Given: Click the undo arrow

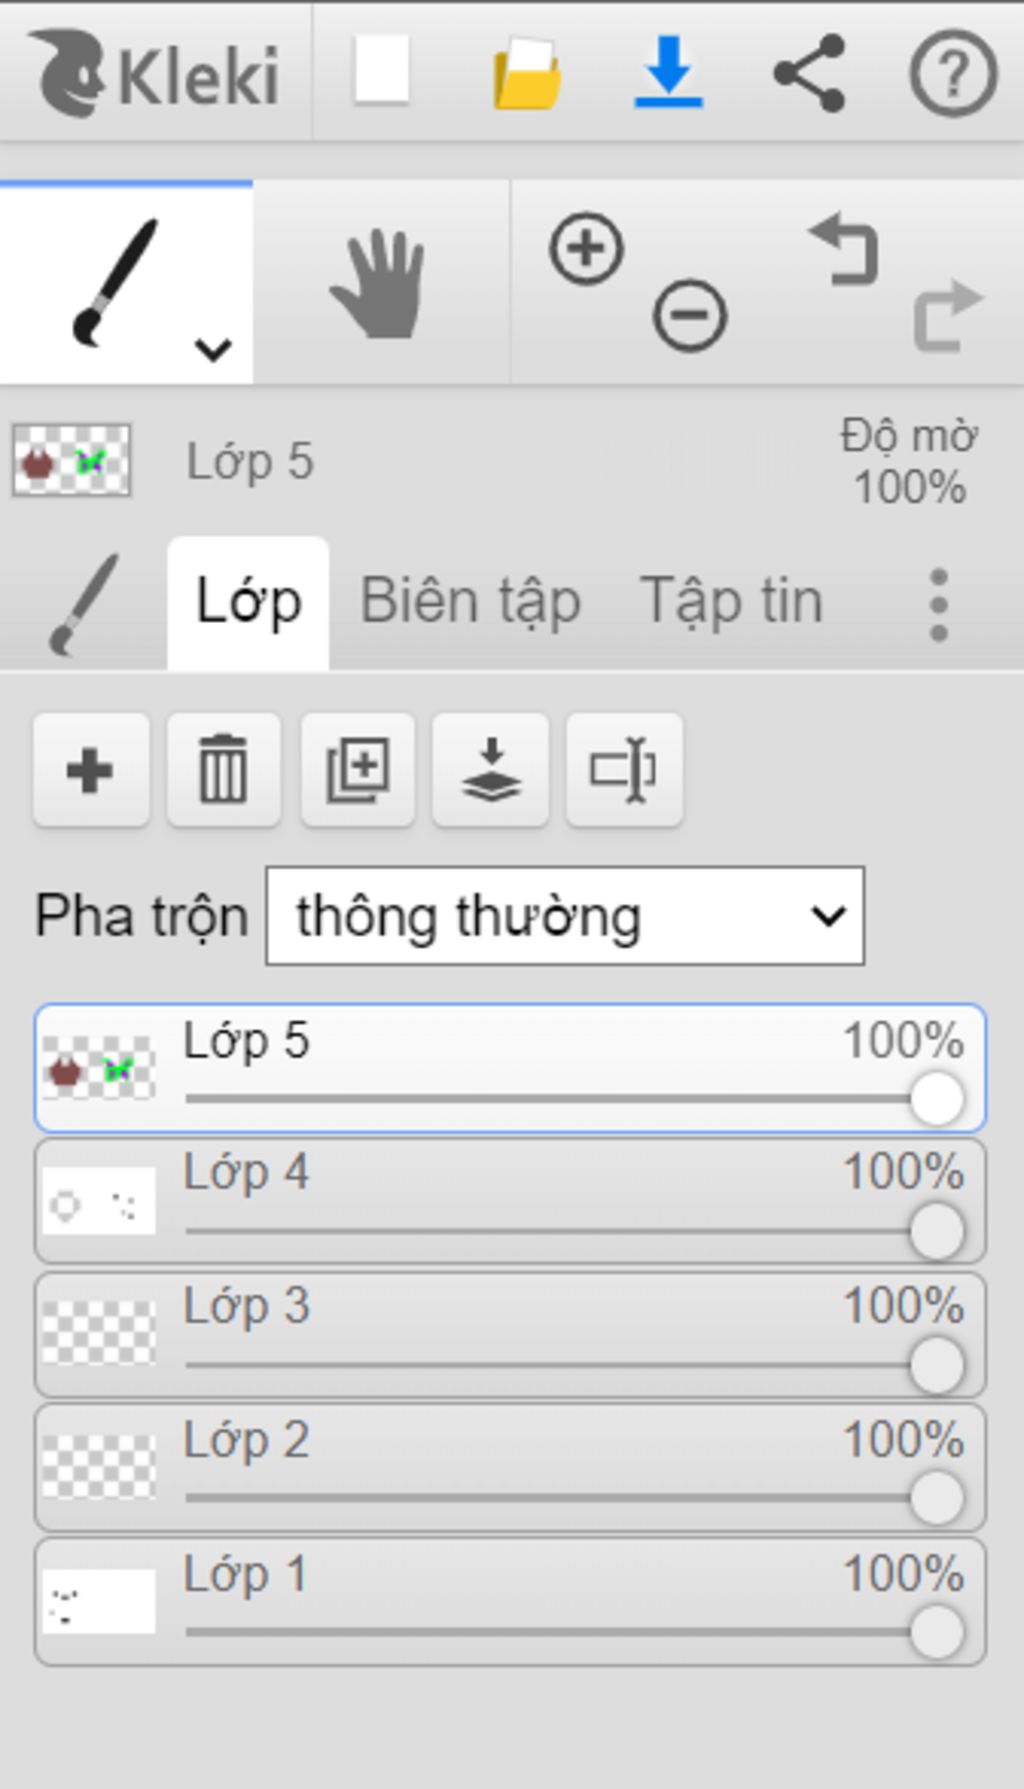Looking at the screenshot, I should 846,249.
